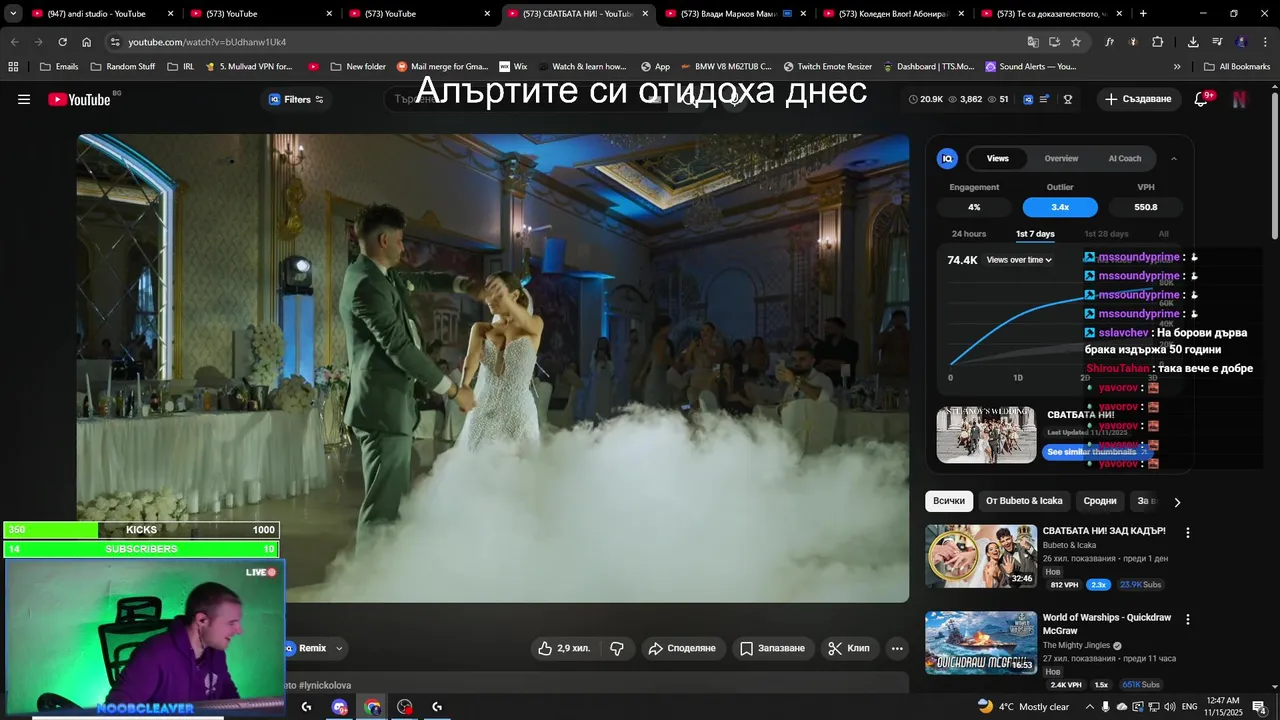This screenshot has width=1280, height=720.
Task: Click the Клип clip button
Action: point(849,648)
